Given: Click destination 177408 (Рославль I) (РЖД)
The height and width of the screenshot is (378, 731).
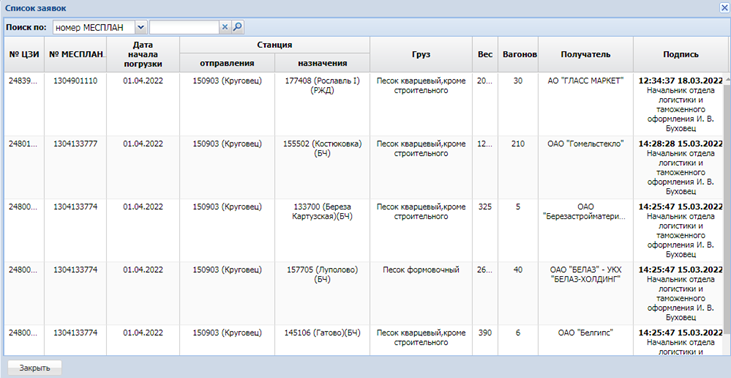Looking at the screenshot, I should [322, 85].
